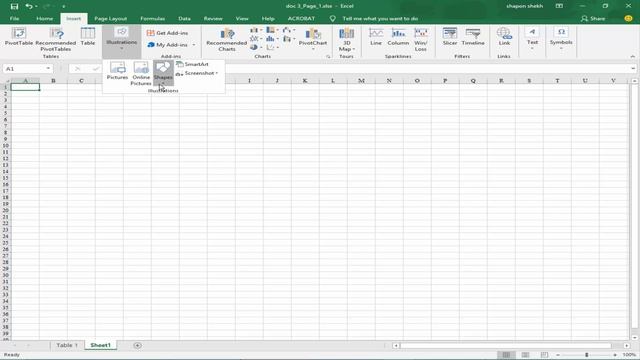Image resolution: width=640 pixels, height=360 pixels.
Task: Insert a Line sparkline
Action: tap(376, 36)
